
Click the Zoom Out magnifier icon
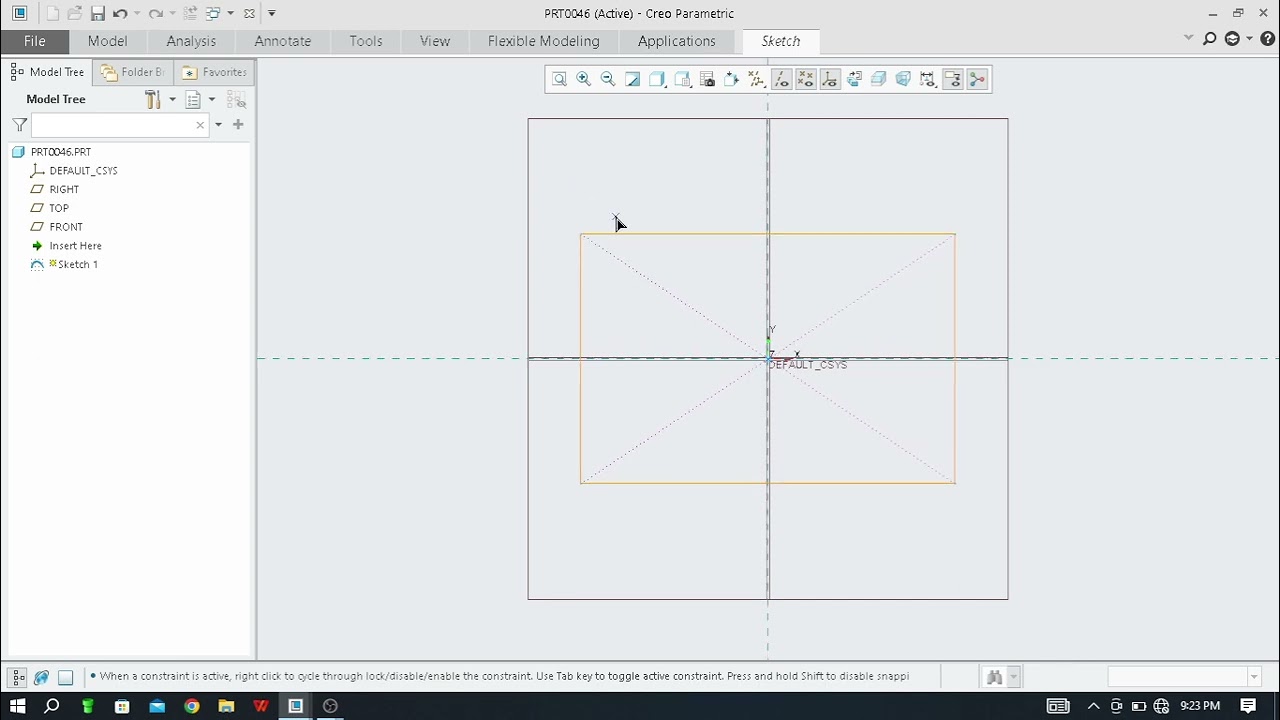pos(608,79)
